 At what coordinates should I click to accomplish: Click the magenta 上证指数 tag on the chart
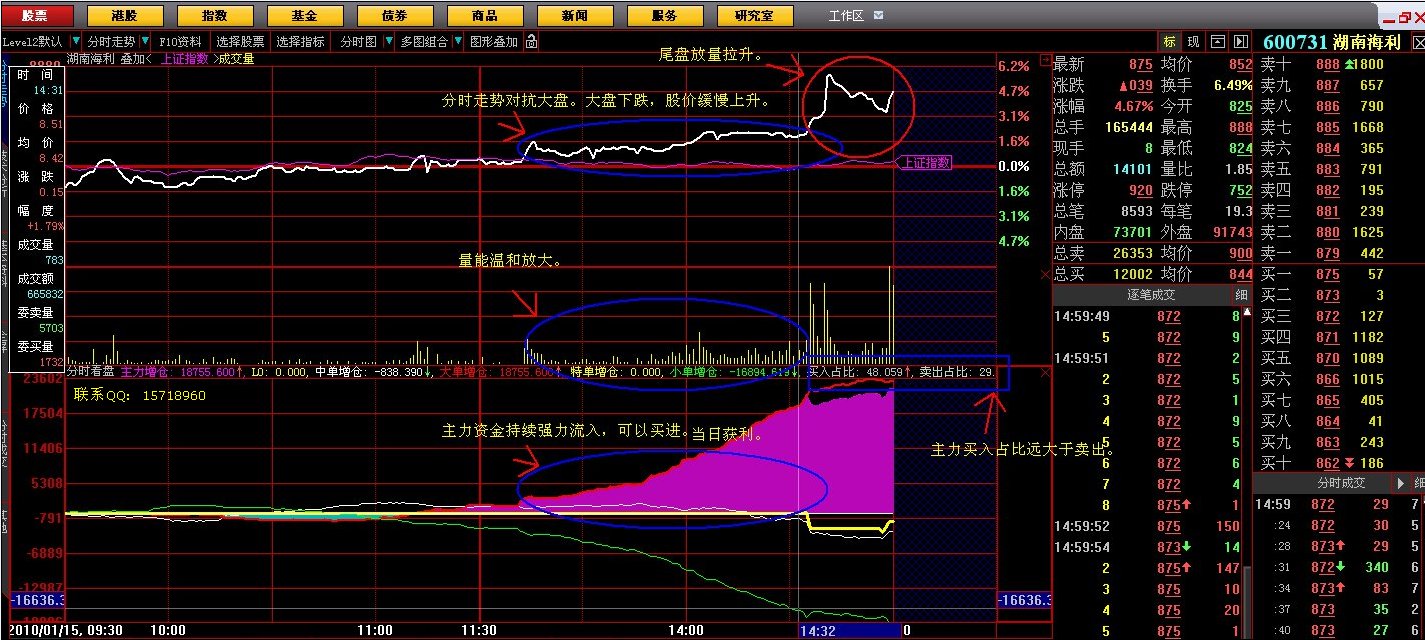coord(924,161)
